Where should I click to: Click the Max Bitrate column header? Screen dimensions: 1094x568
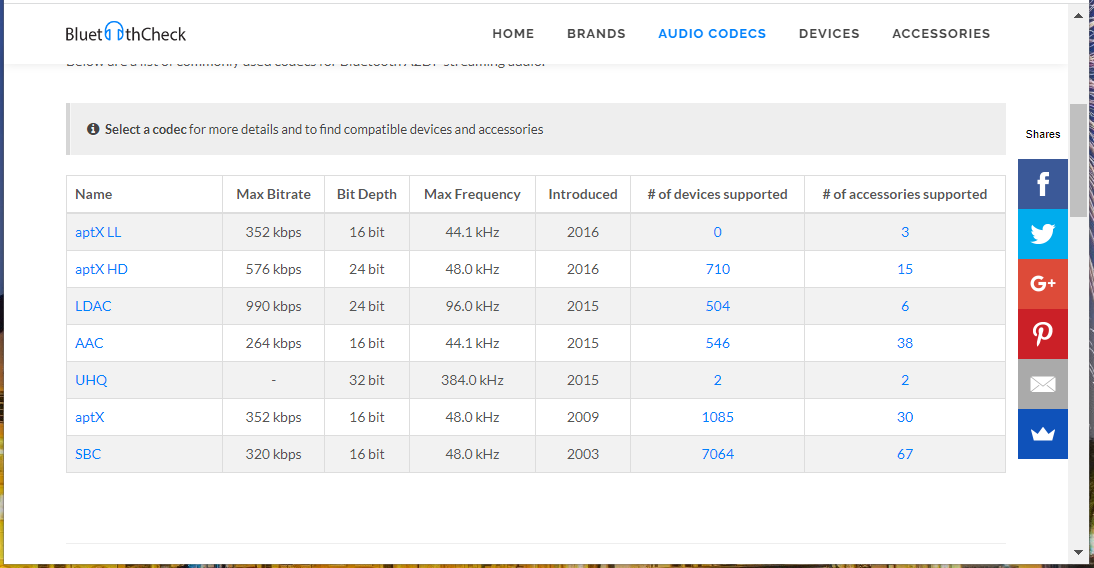click(274, 195)
